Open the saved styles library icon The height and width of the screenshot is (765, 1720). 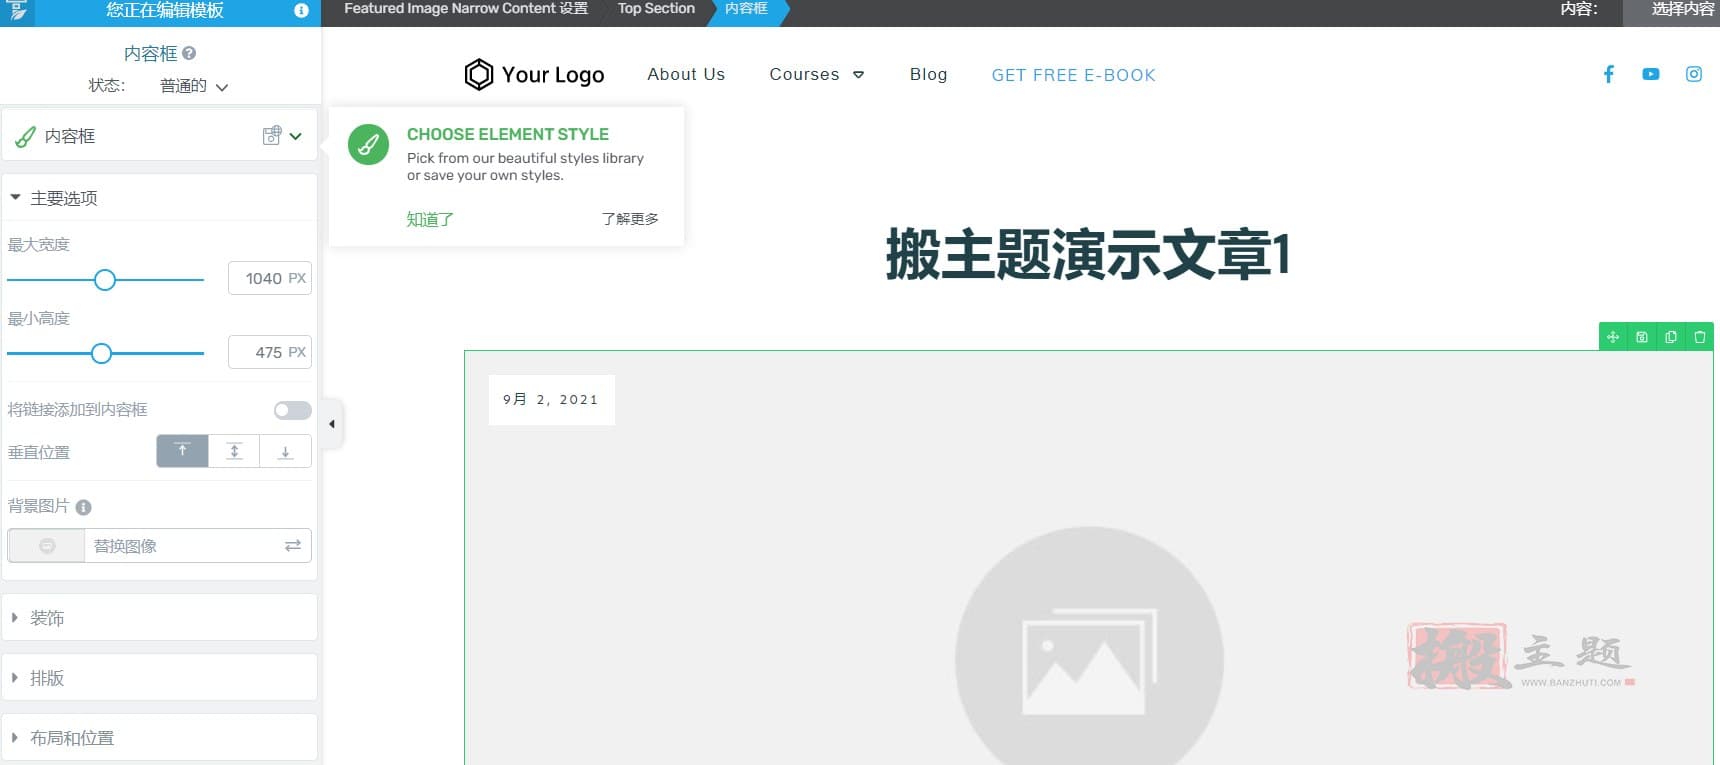272,136
